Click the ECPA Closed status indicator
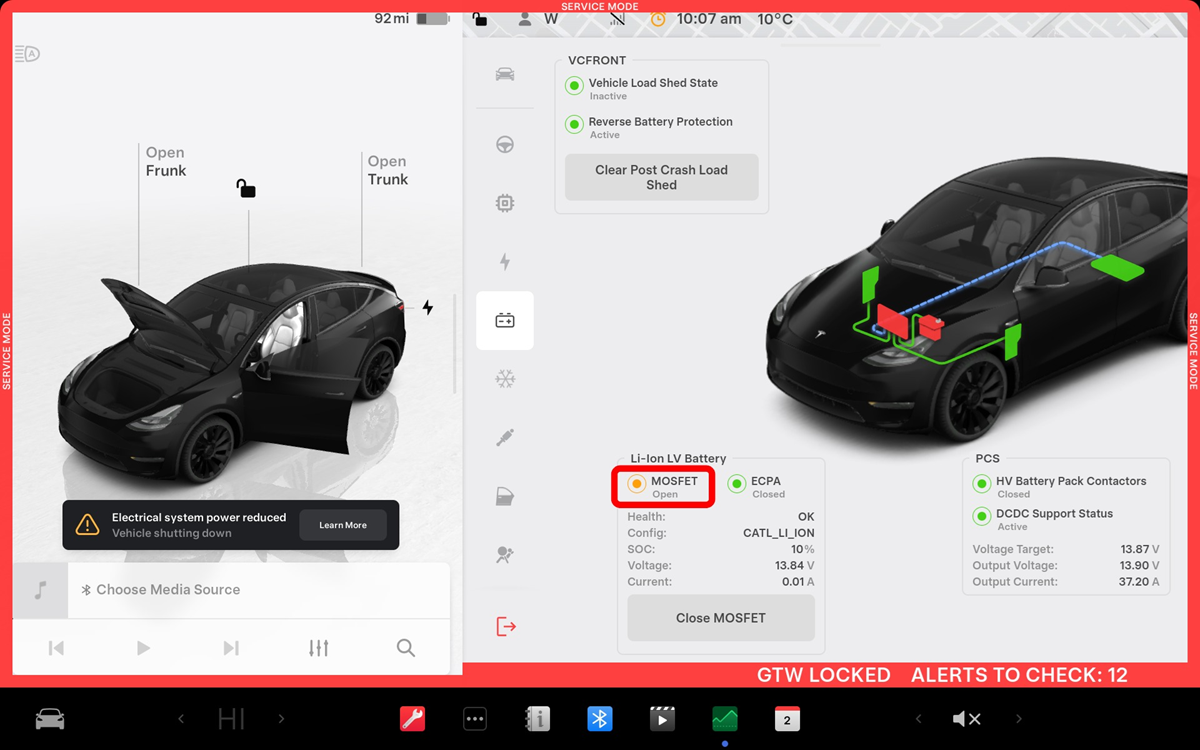The width and height of the screenshot is (1200, 750). point(737,484)
